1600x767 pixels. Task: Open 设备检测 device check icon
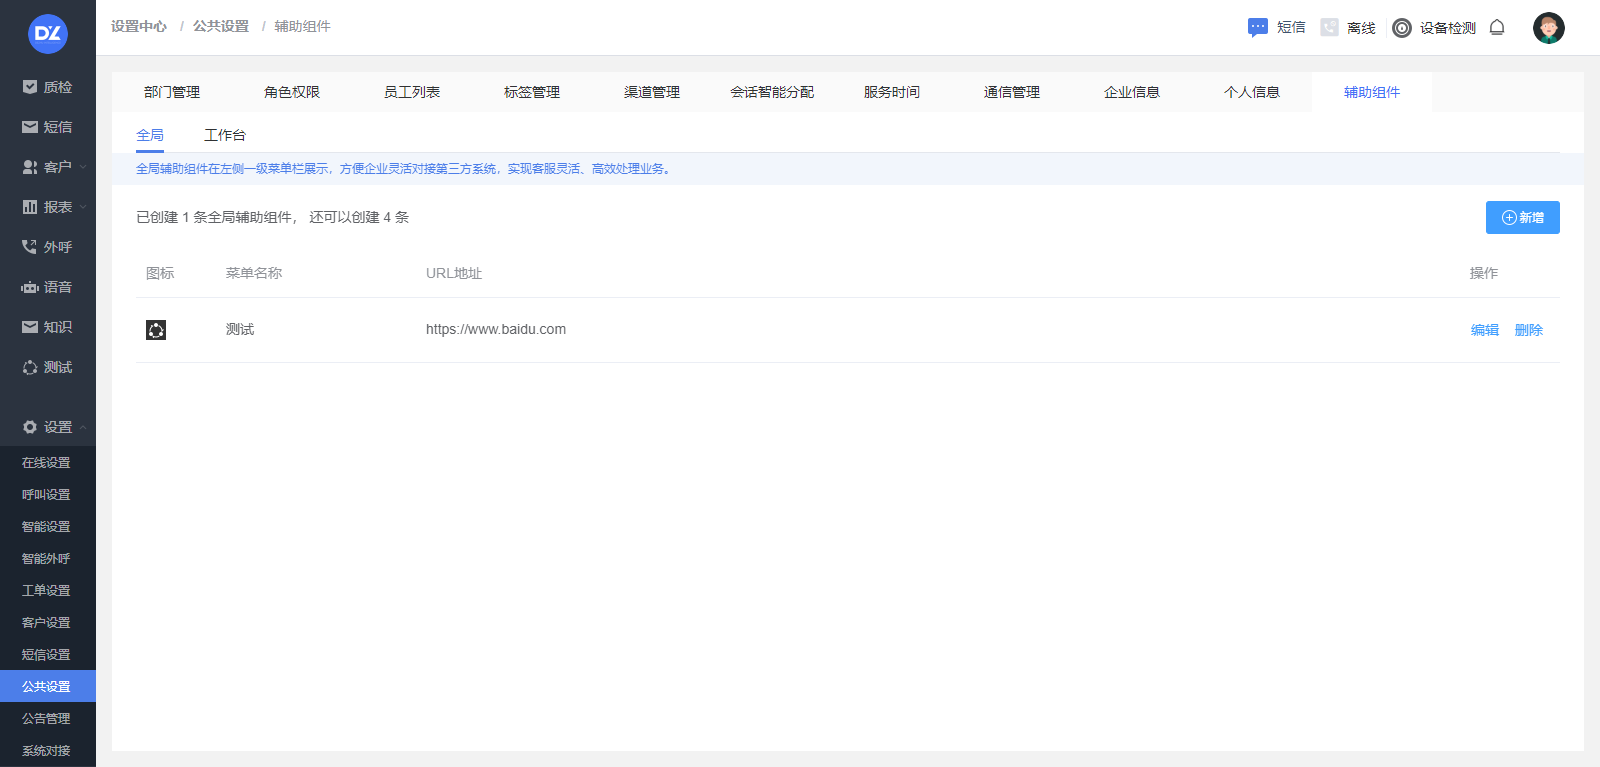(x=1402, y=28)
